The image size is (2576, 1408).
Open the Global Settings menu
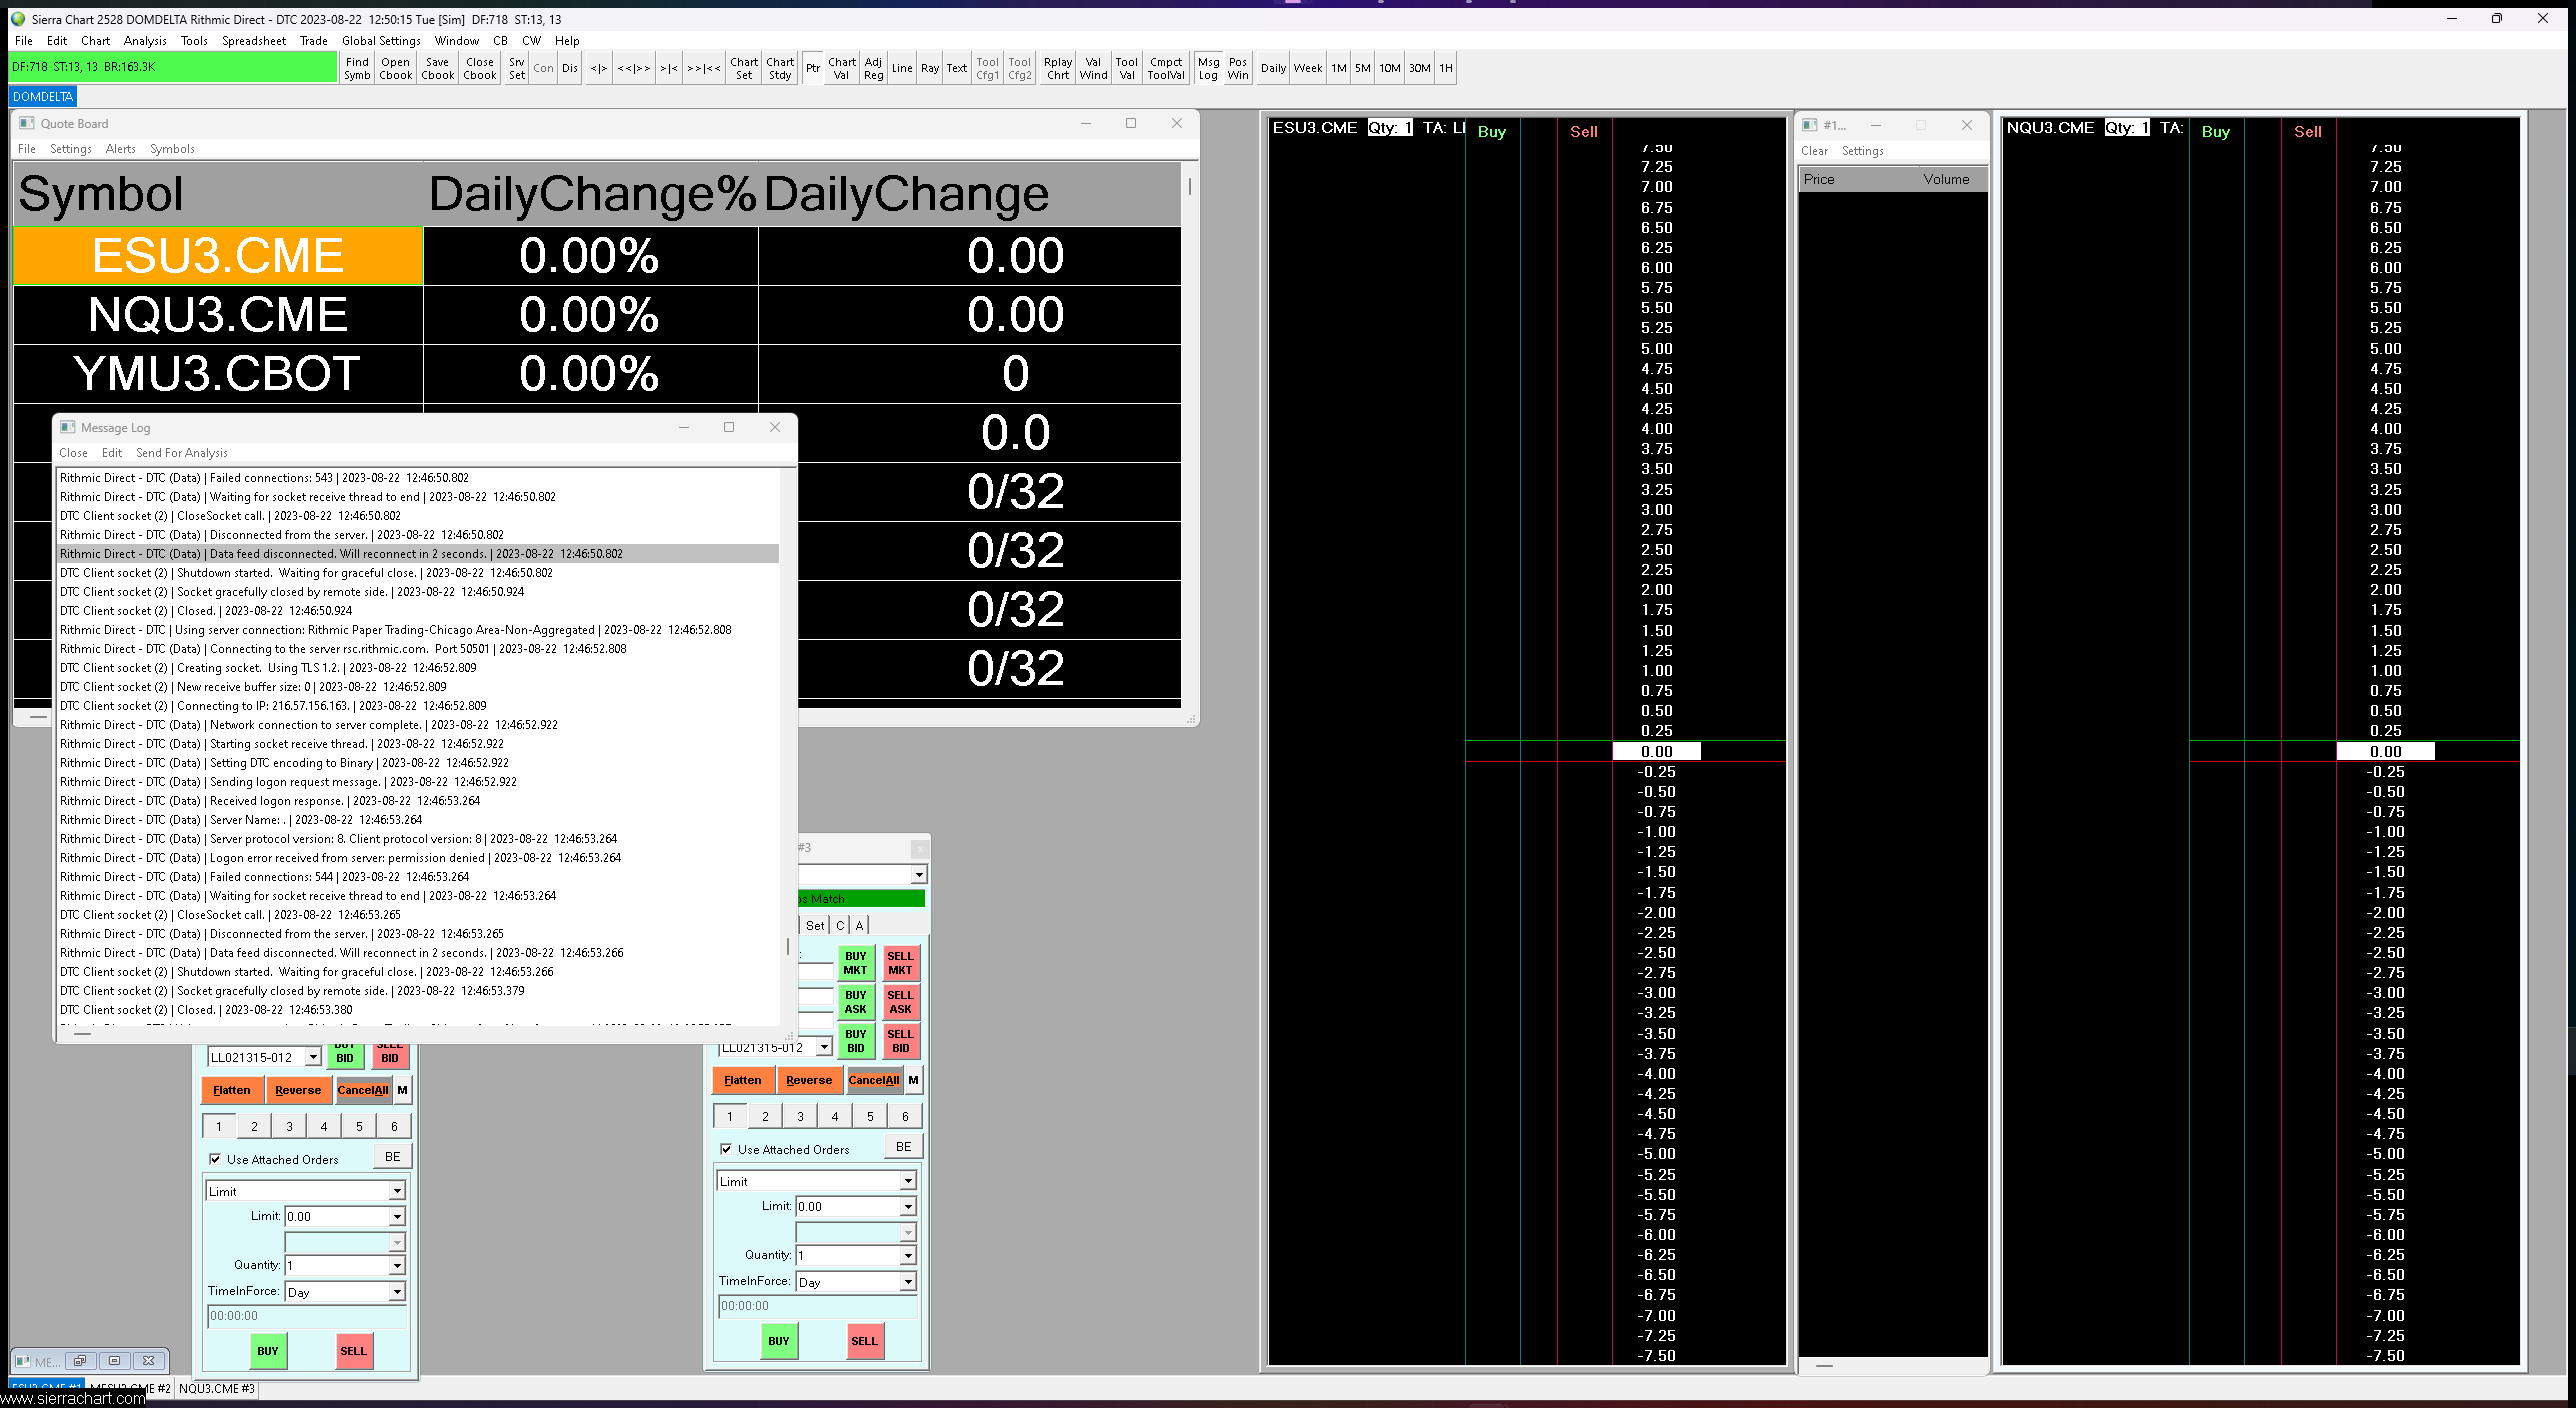(x=381, y=41)
